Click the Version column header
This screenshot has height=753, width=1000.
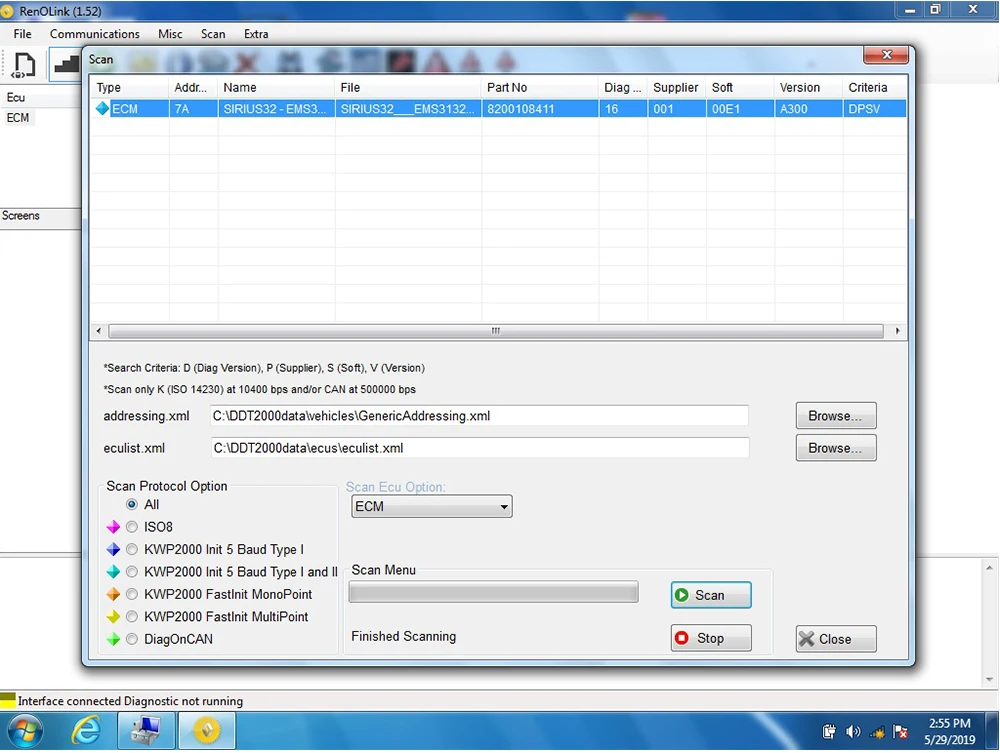point(808,87)
